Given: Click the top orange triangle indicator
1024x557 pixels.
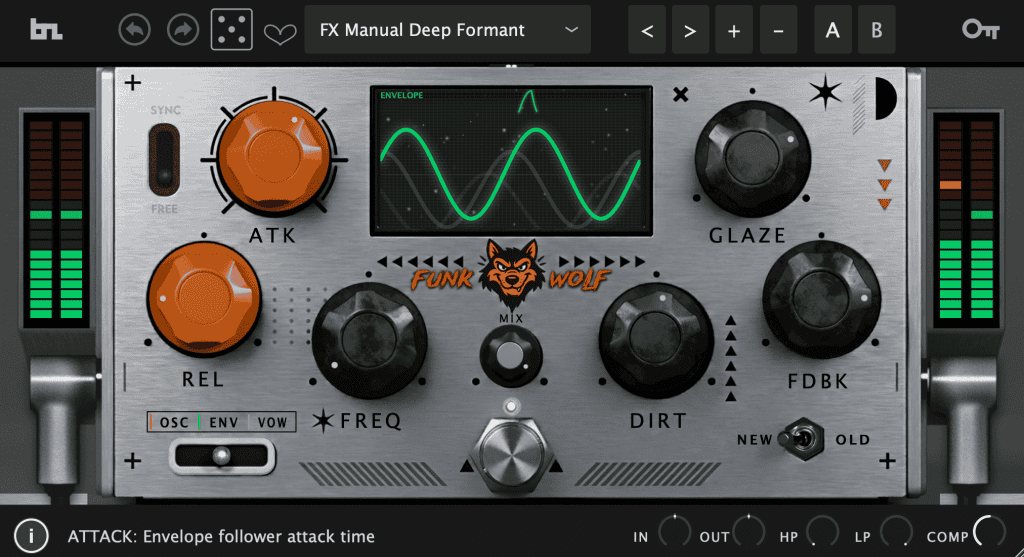Looking at the screenshot, I should coord(885,165).
